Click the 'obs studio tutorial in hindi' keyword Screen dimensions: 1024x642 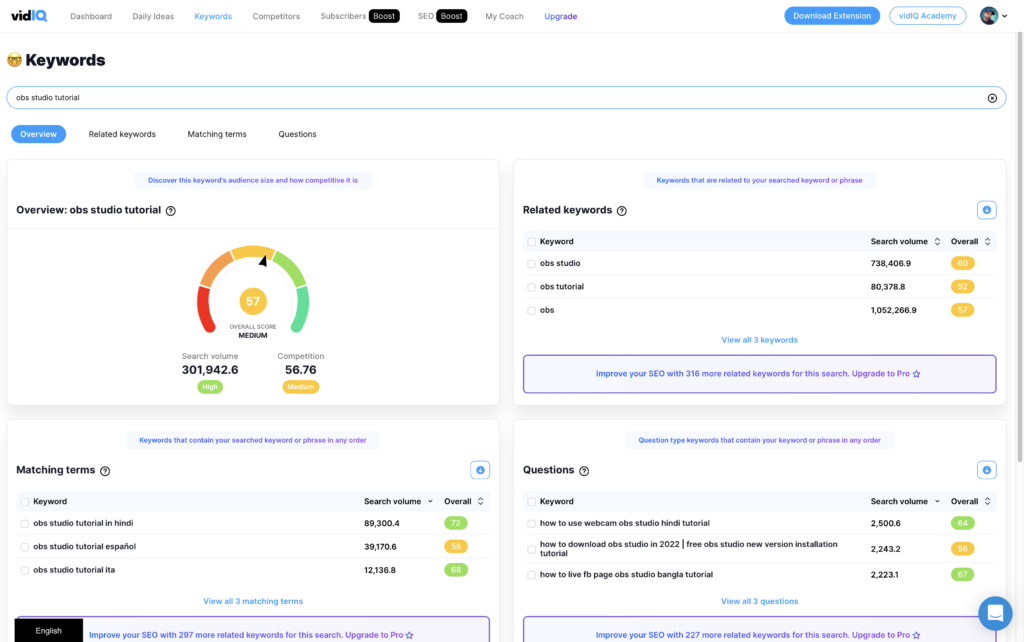[x=83, y=523]
